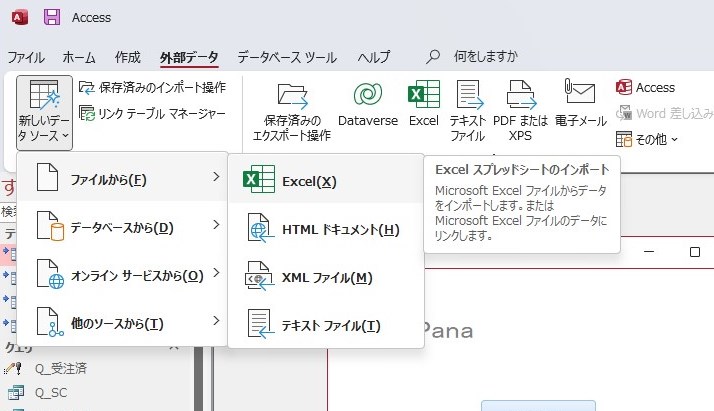The height and width of the screenshot is (411, 714).
Task: Select the Q_受注済 query in navigation pane
Action: click(x=61, y=368)
